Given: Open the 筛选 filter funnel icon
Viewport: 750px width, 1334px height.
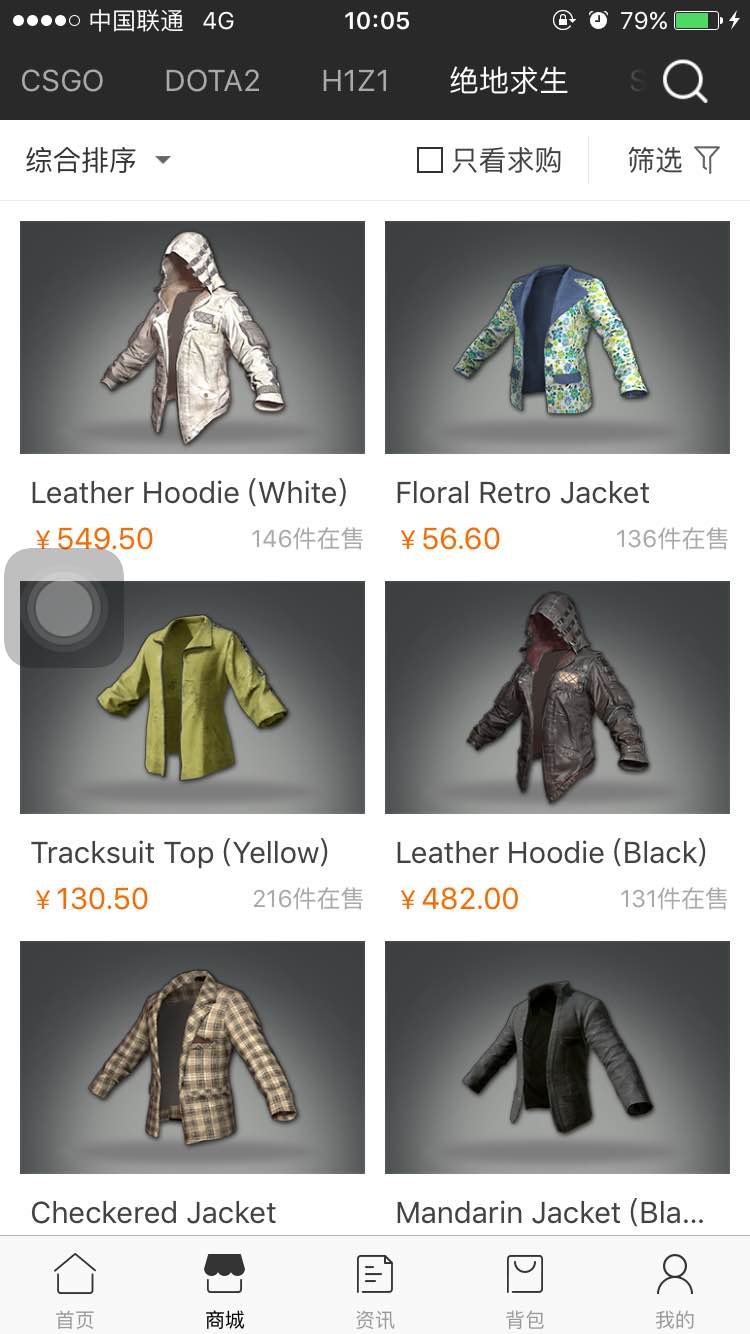Looking at the screenshot, I should coord(707,160).
